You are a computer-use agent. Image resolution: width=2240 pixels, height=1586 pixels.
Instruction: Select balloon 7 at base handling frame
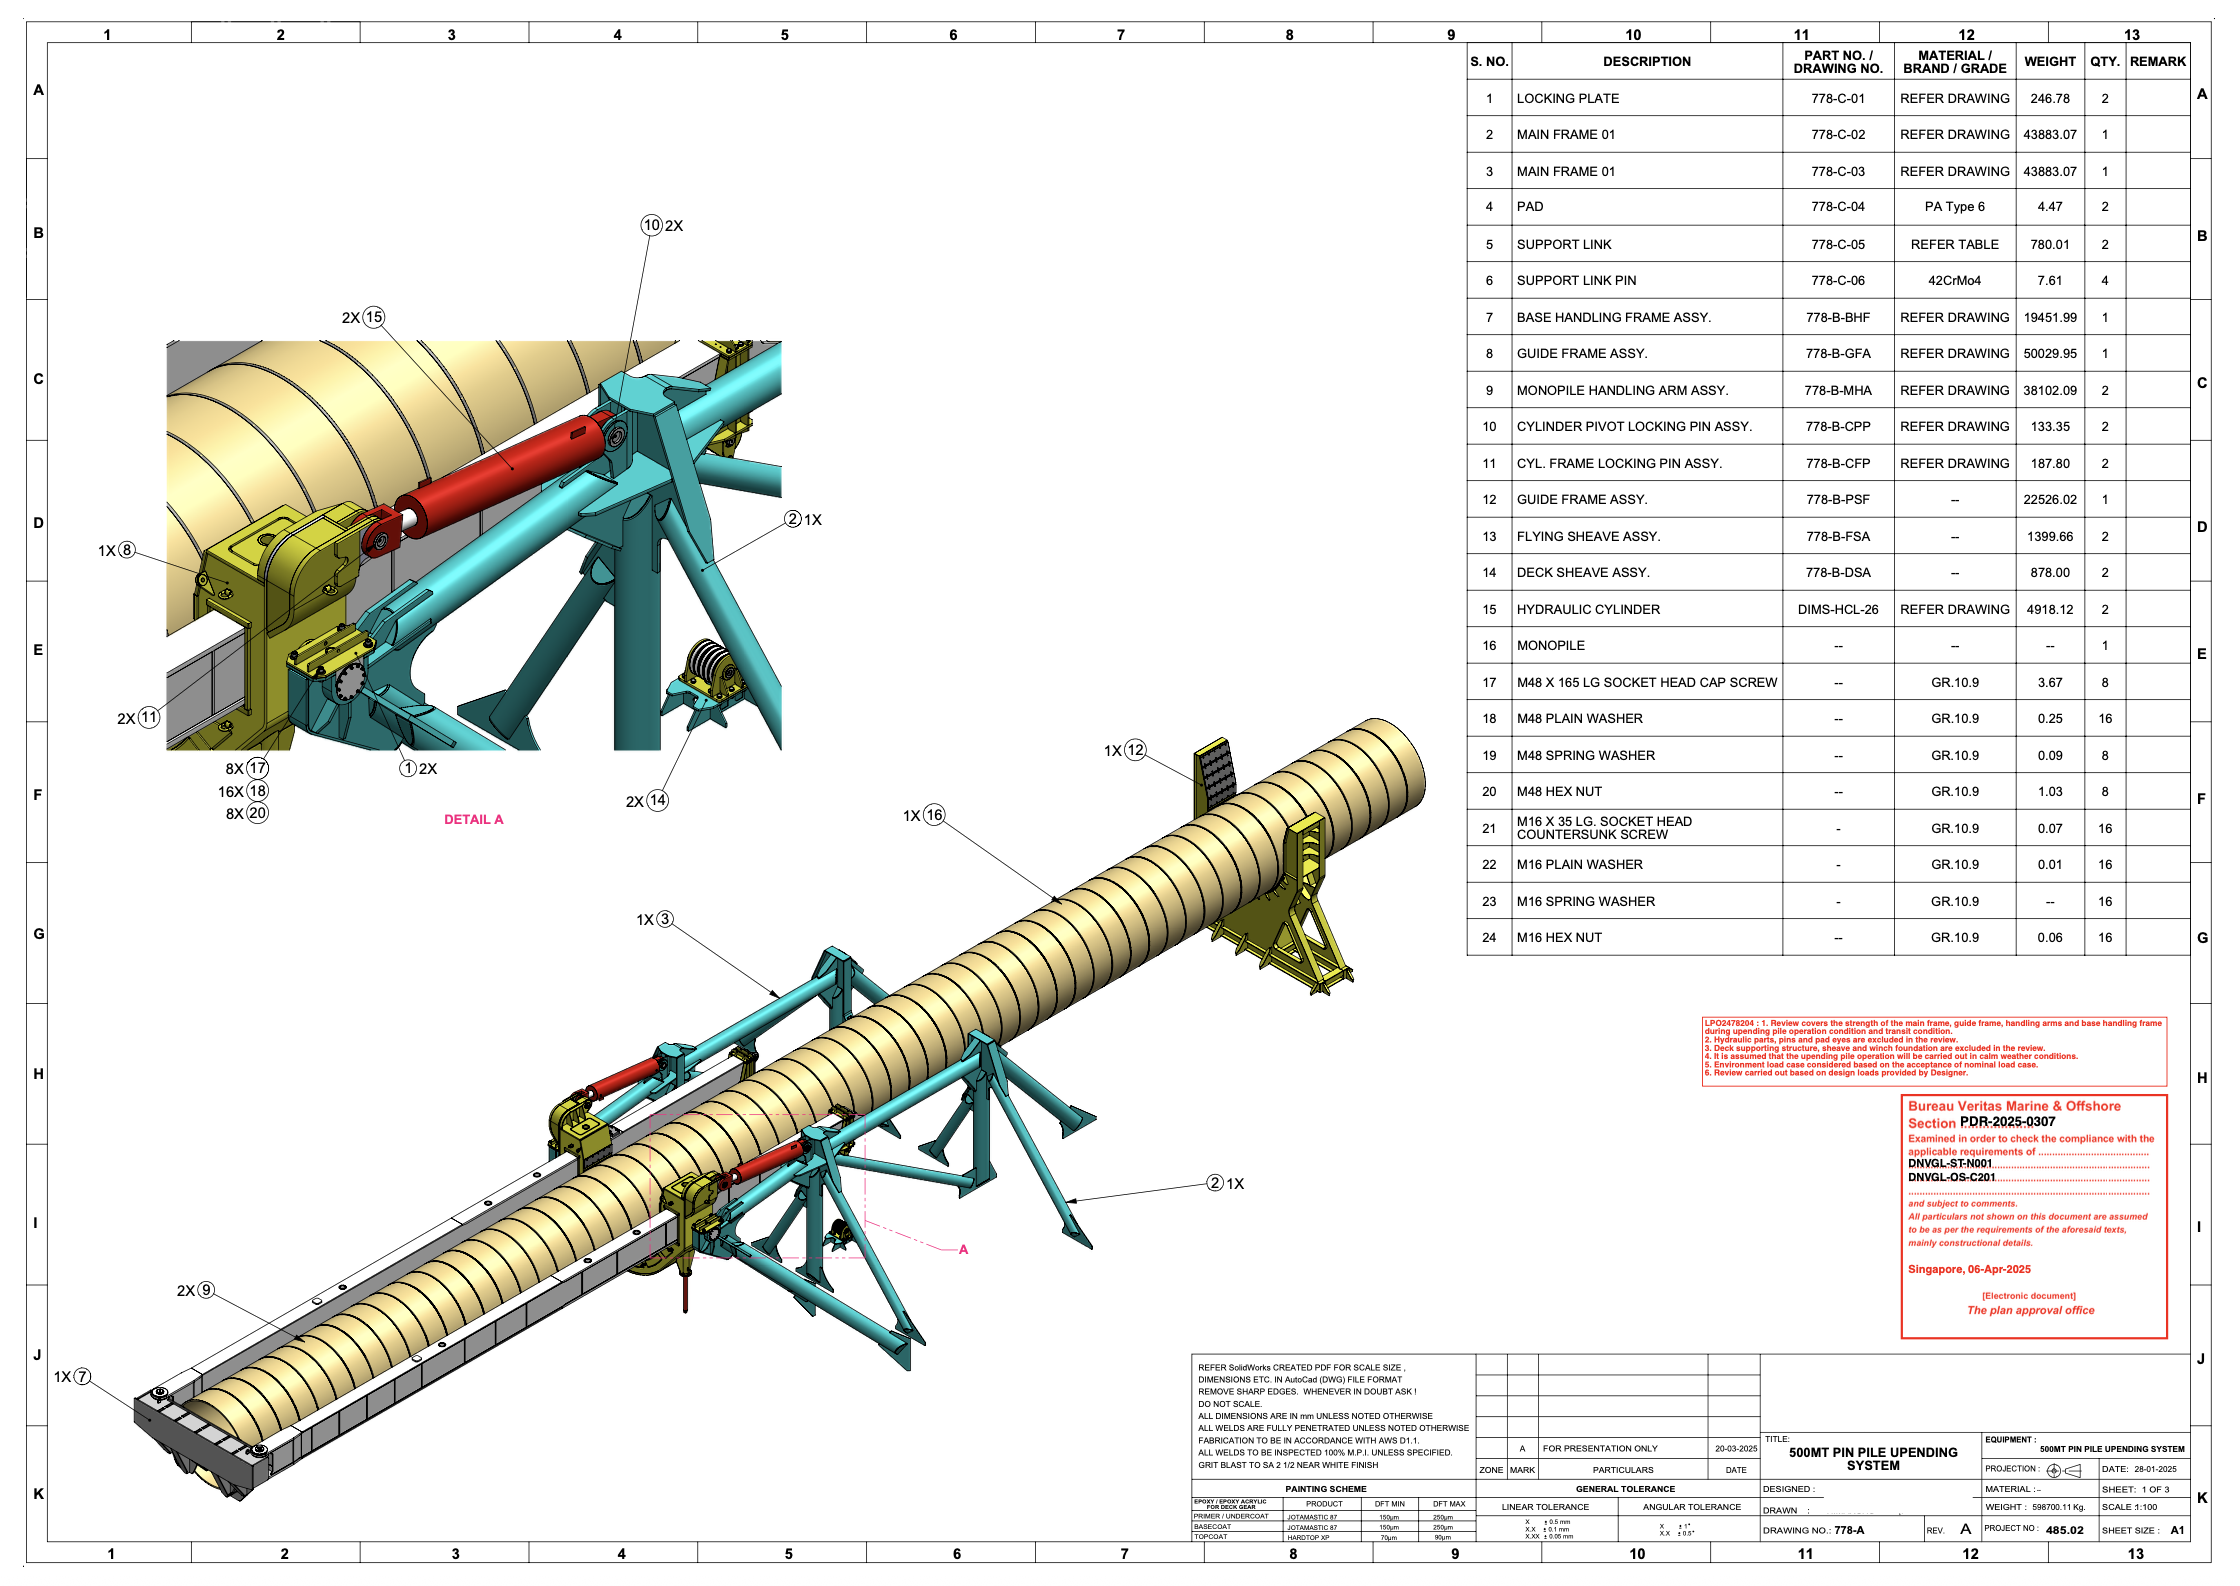click(82, 1376)
